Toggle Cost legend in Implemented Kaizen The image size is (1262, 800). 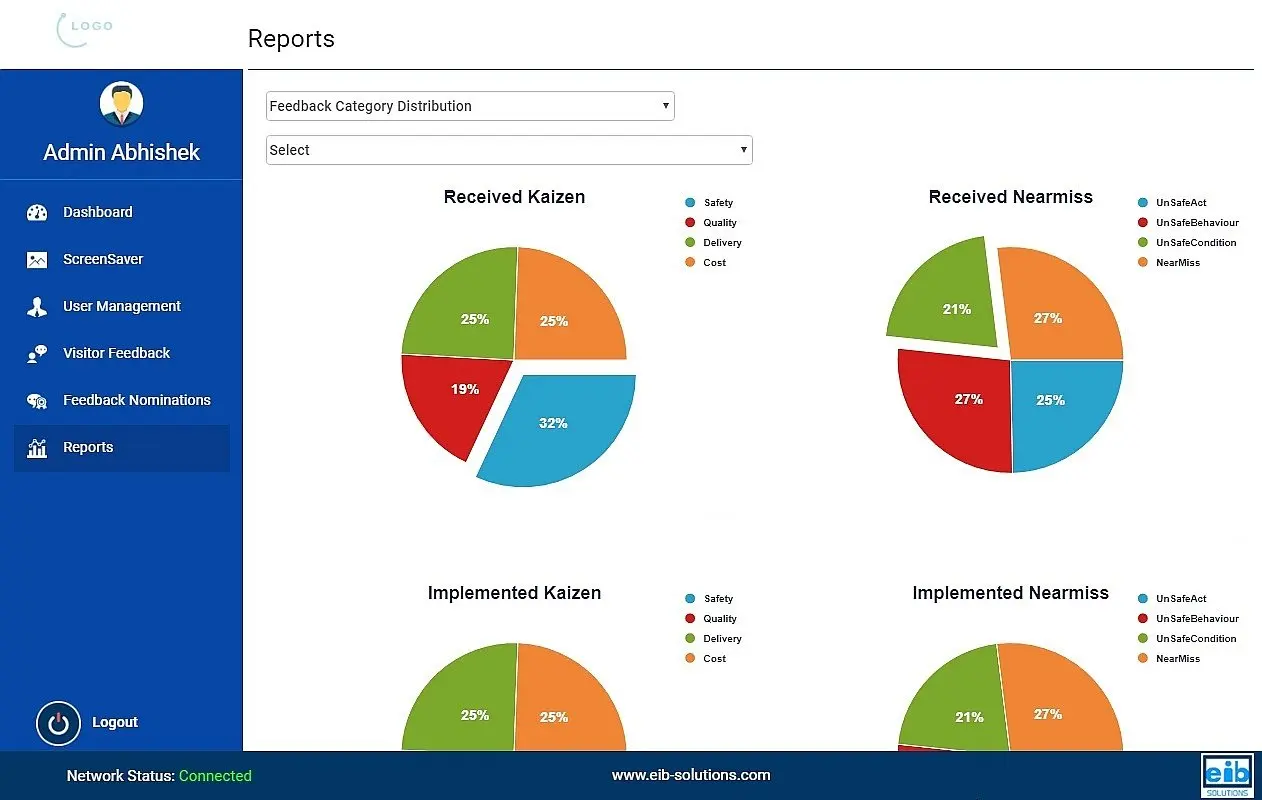(x=705, y=659)
